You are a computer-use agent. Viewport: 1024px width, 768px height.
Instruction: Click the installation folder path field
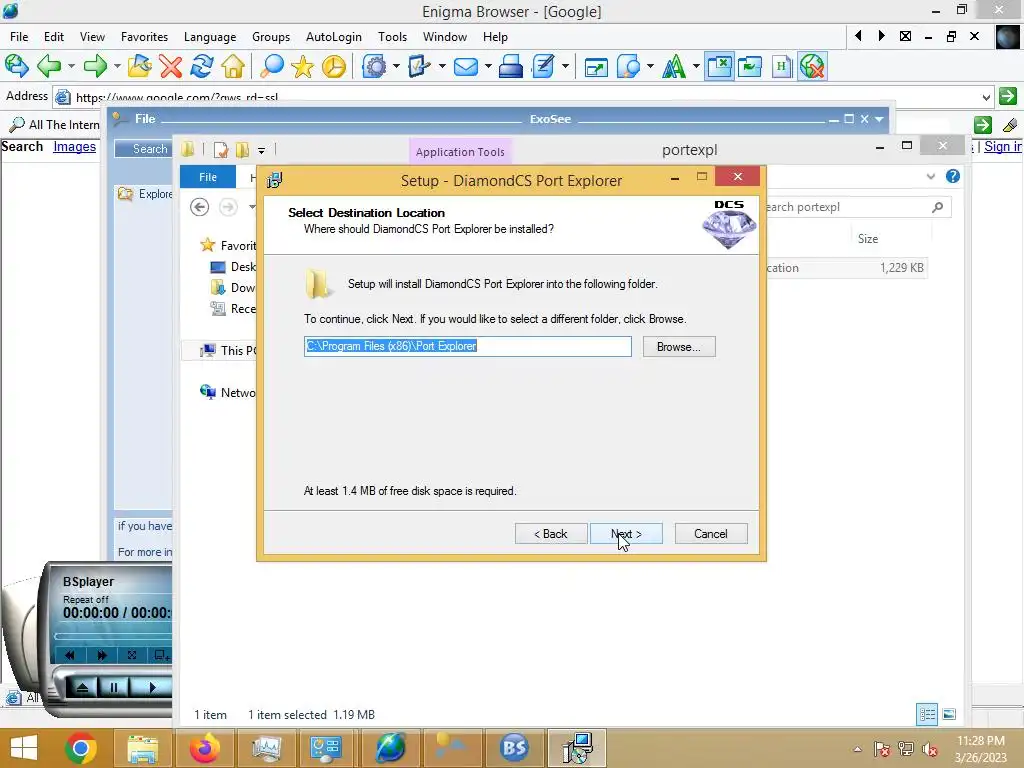click(x=468, y=346)
